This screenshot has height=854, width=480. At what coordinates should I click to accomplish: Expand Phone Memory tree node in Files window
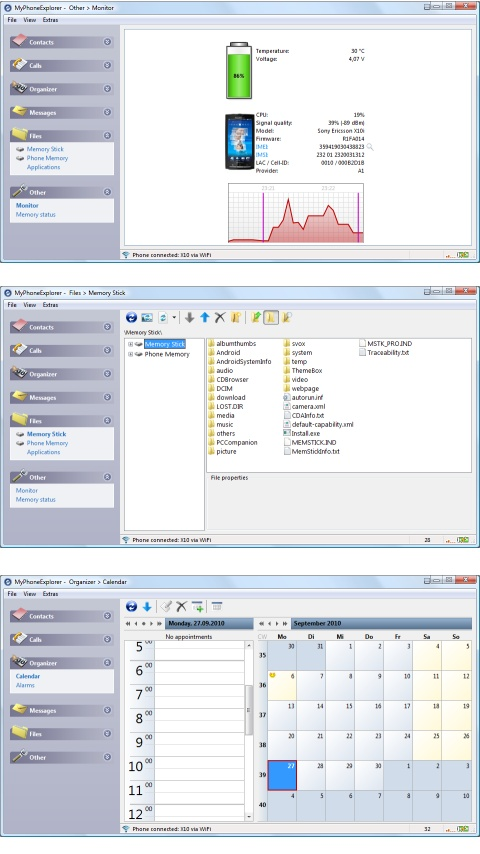point(130,354)
